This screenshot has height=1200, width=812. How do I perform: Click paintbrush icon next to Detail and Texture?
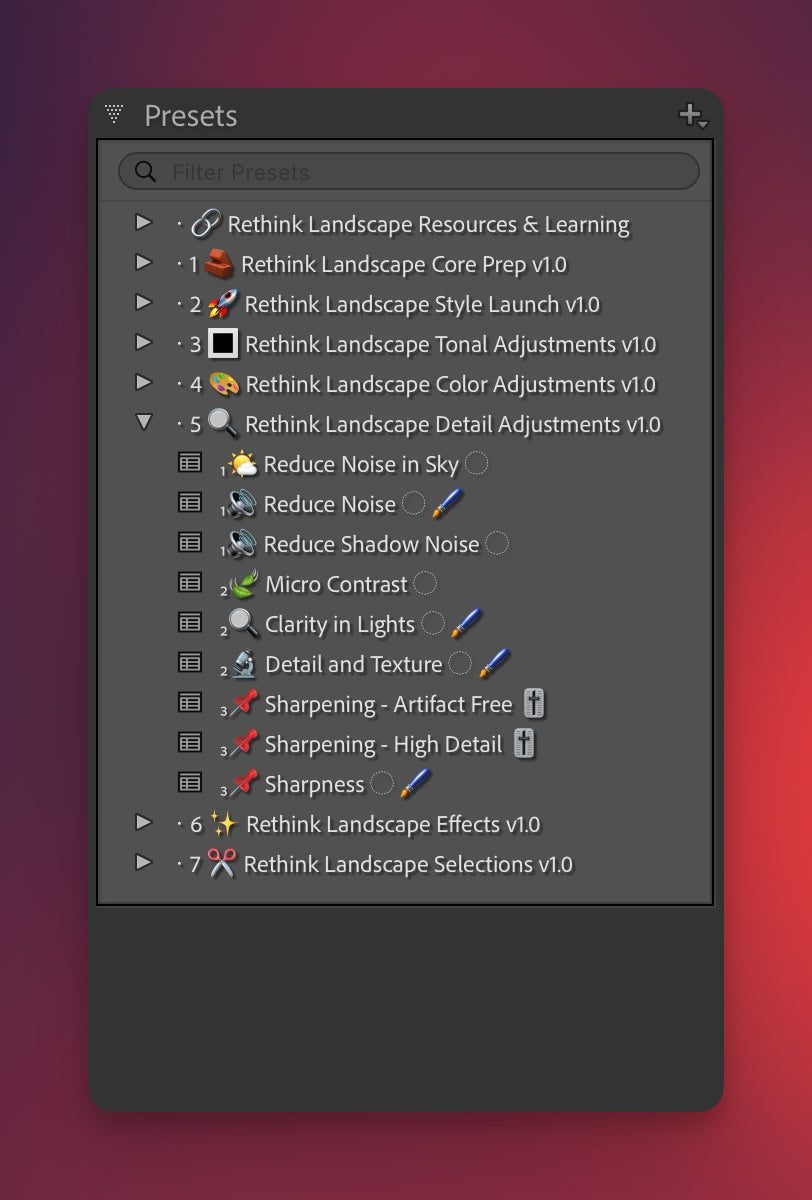tap(494, 663)
